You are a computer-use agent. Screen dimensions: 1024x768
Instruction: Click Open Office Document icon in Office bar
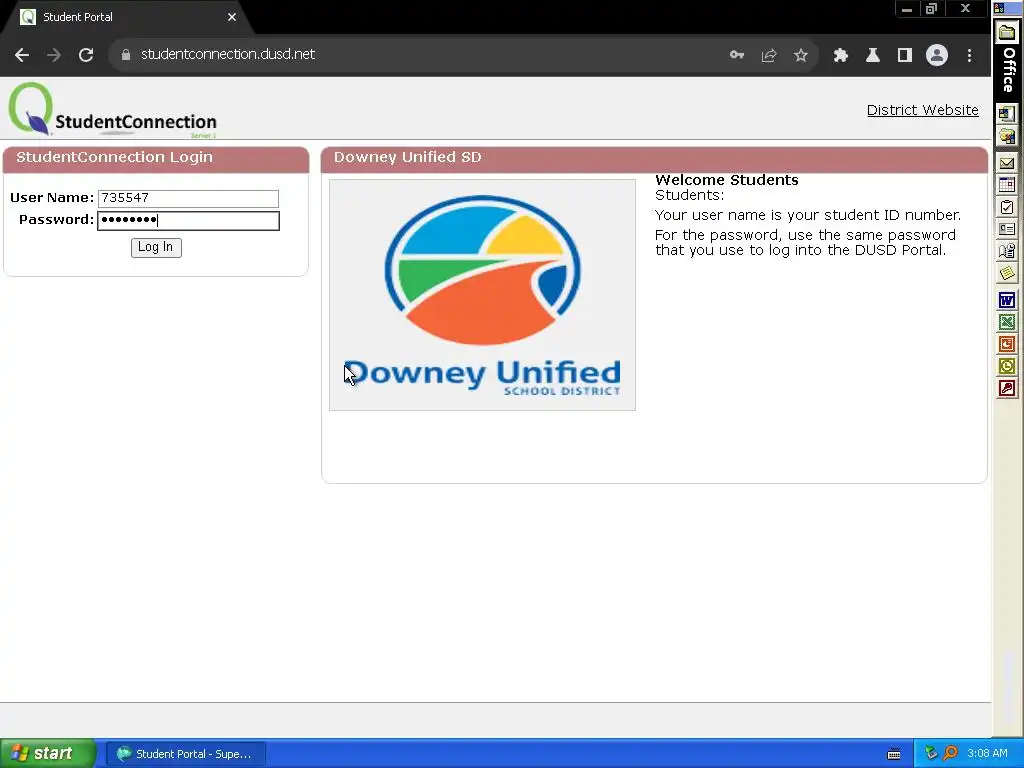[x=1006, y=136]
